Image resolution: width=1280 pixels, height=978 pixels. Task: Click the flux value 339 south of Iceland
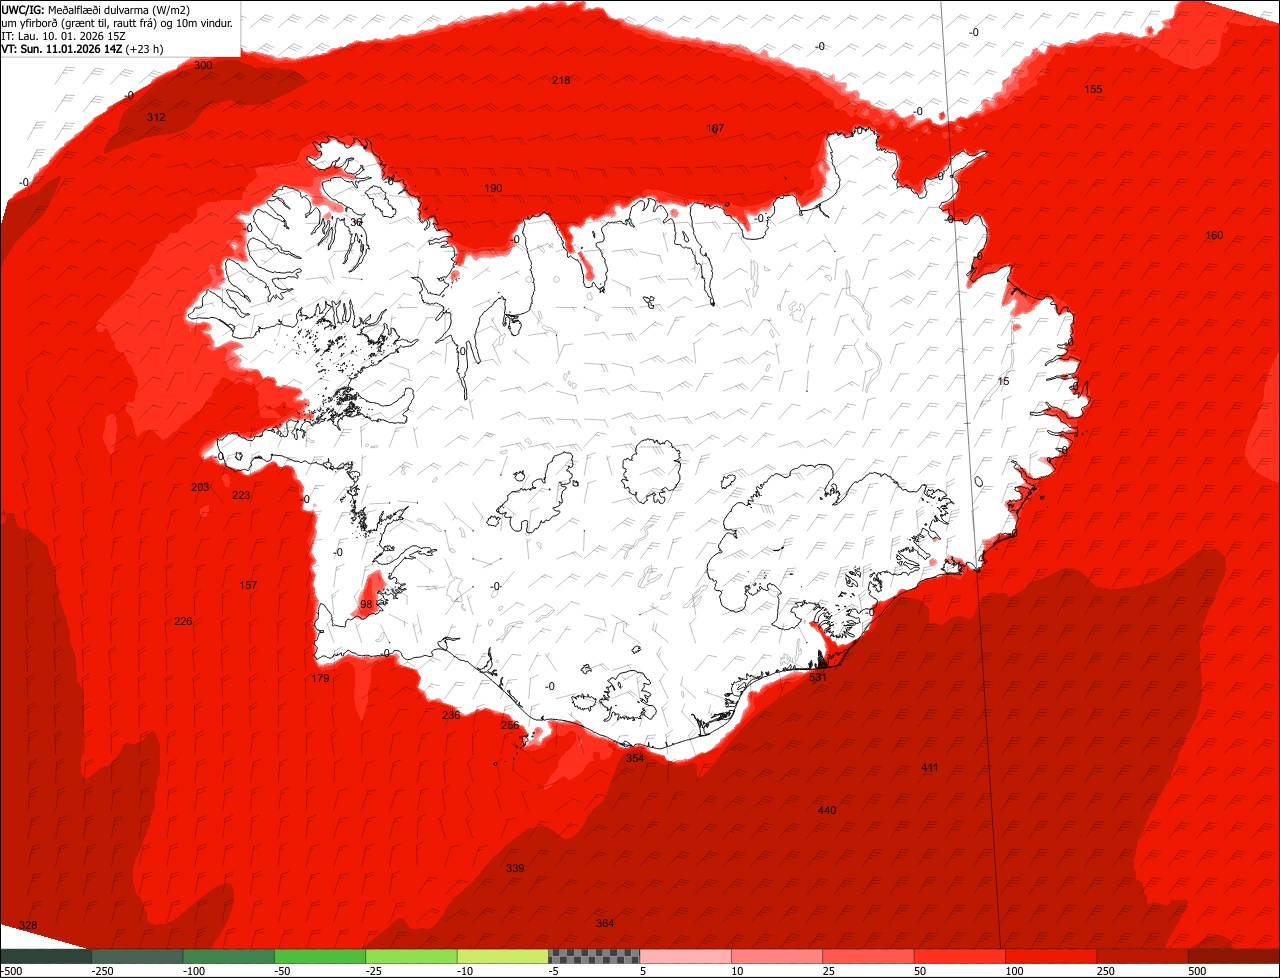[515, 868]
